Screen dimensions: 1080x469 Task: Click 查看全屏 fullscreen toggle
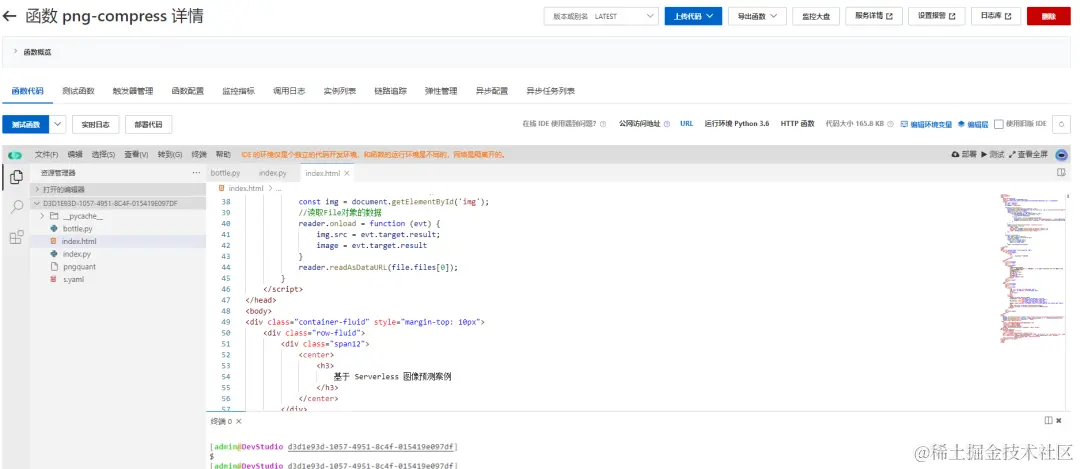(x=1028, y=154)
